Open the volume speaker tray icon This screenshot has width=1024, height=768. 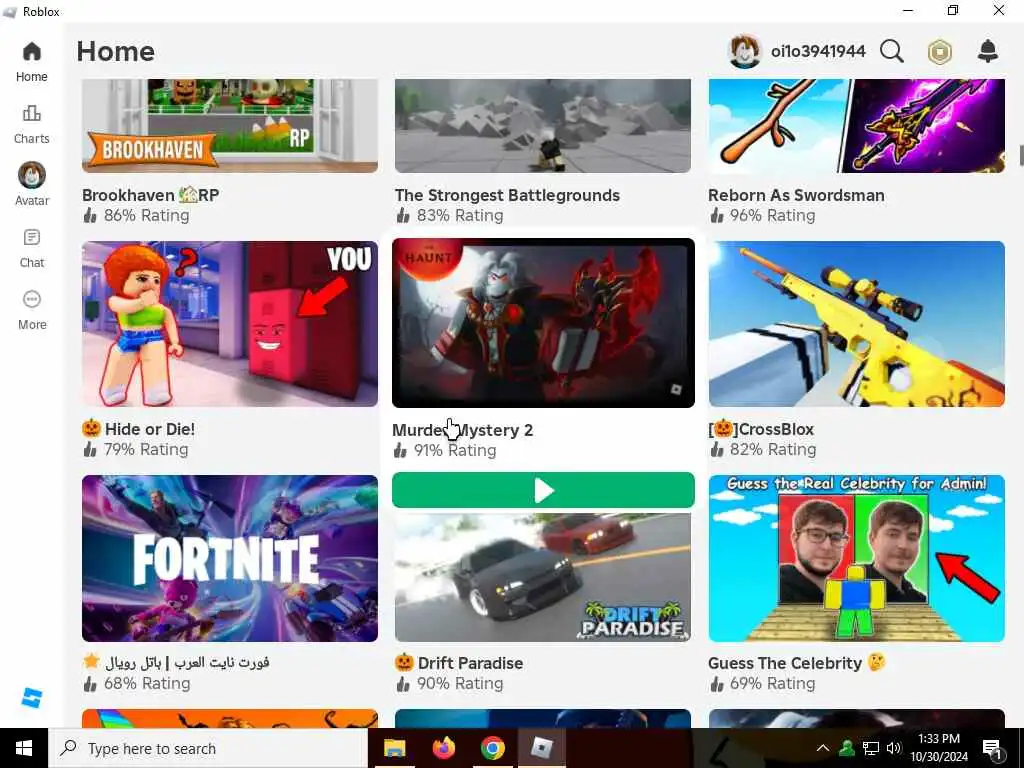(894, 748)
